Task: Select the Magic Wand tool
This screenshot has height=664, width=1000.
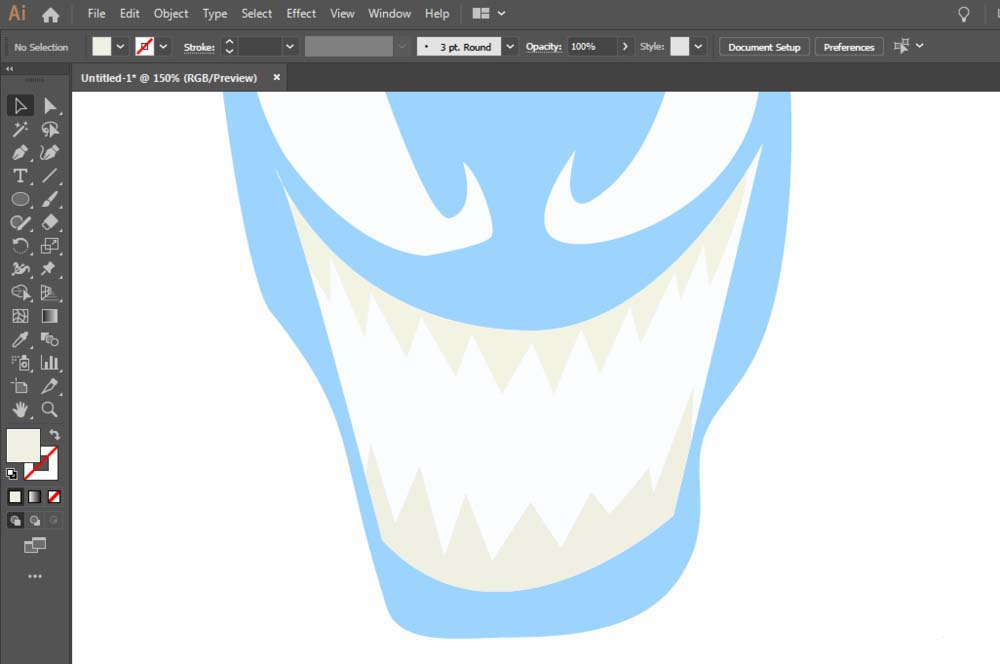Action: 20,129
